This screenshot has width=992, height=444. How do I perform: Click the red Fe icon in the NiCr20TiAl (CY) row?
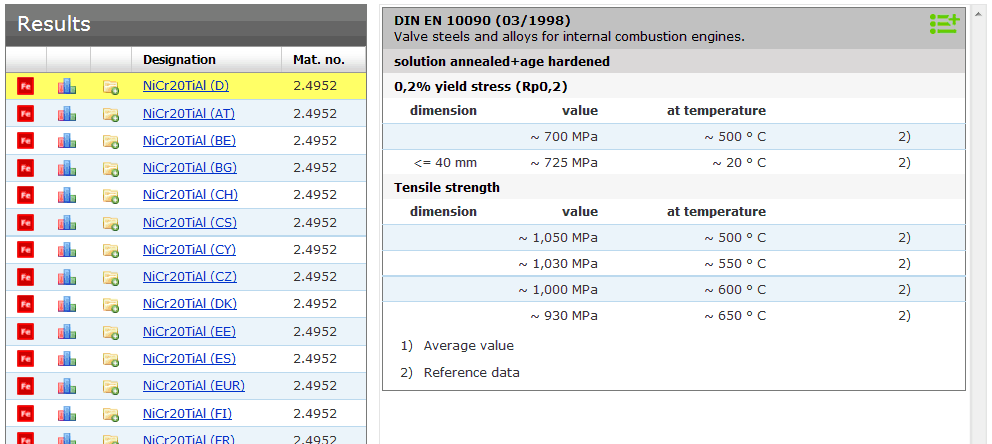[x=26, y=249]
